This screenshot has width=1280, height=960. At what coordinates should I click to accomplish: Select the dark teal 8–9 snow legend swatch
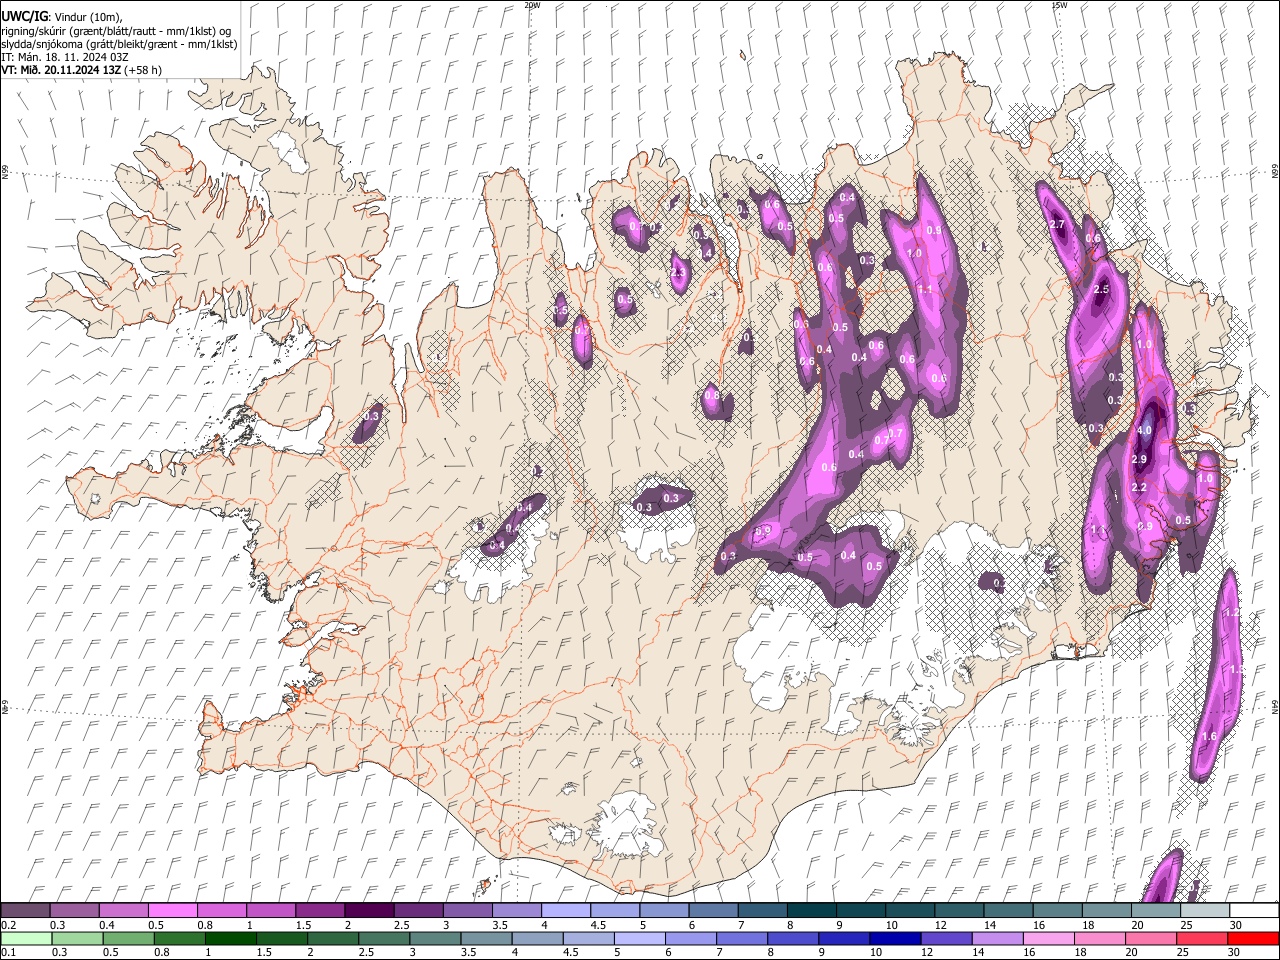point(810,911)
